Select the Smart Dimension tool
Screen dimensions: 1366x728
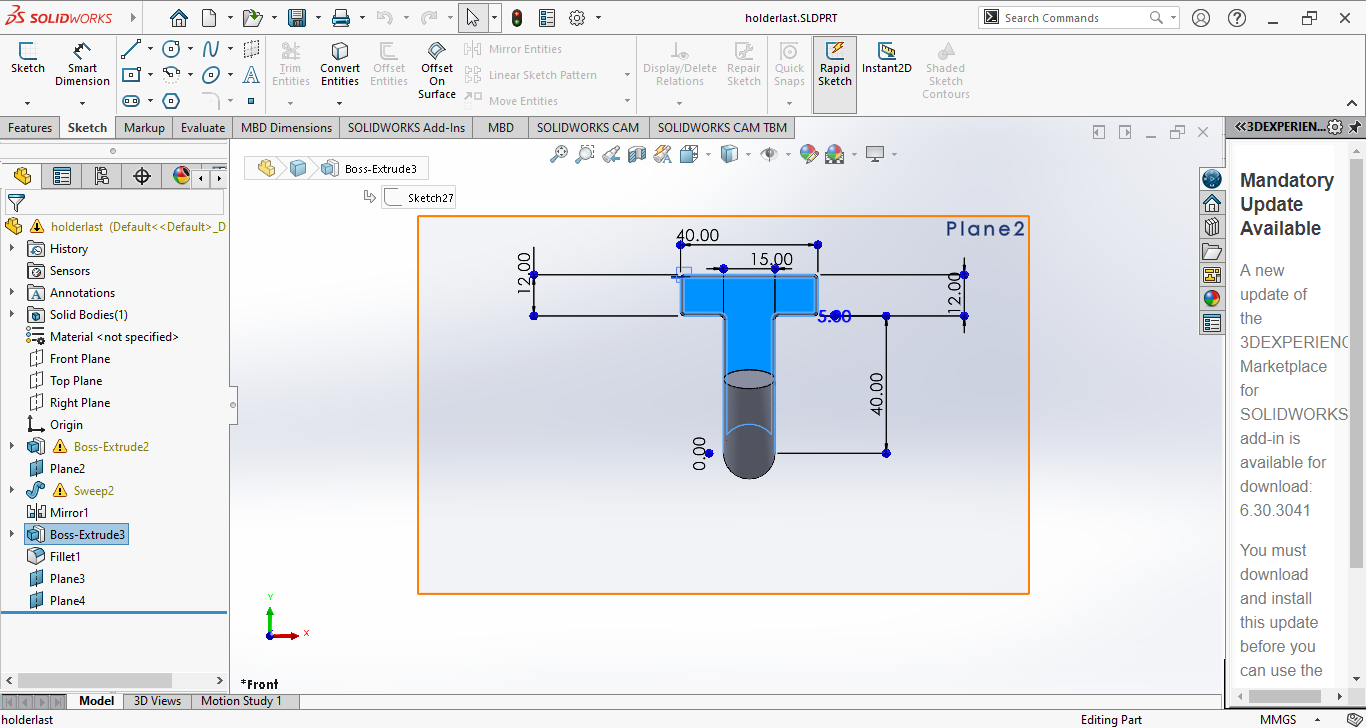click(82, 63)
